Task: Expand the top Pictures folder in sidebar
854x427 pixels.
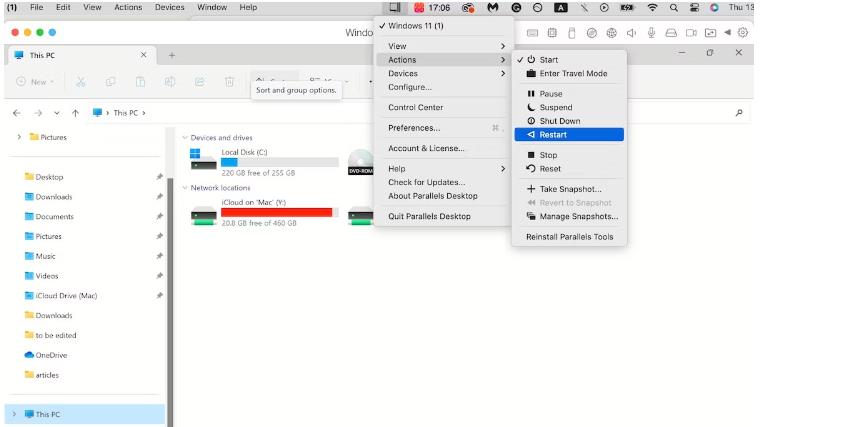Action: pos(19,137)
